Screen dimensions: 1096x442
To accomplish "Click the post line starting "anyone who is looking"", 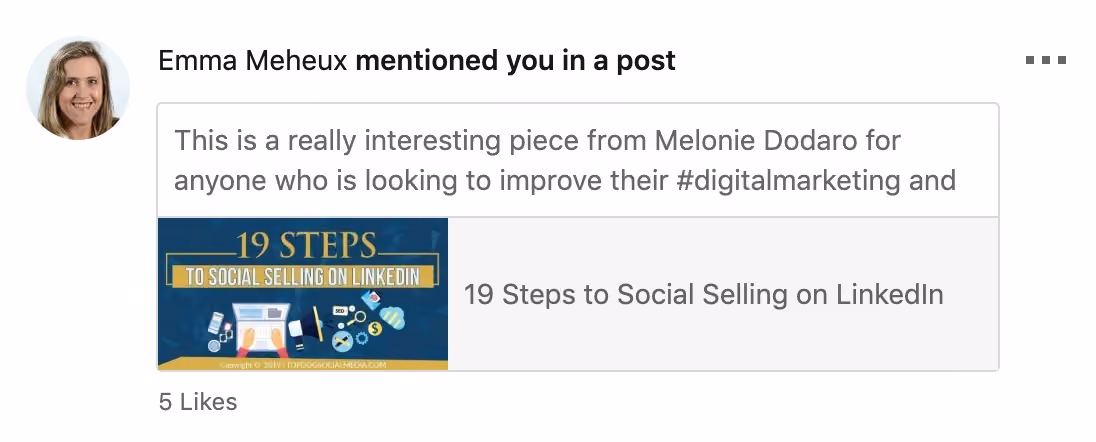I will 565,180.
